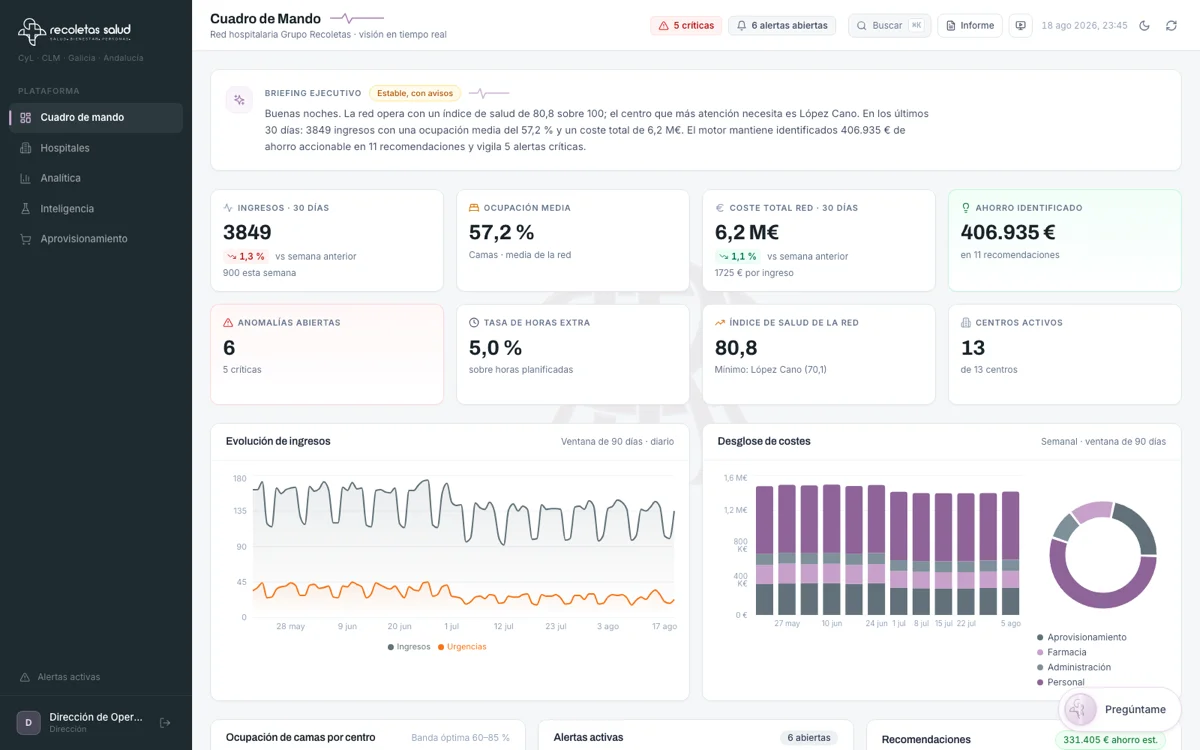This screenshot has height=750, width=1200.
Task: Click the Estable, con avisos badge
Action: pyautogui.click(x=415, y=93)
